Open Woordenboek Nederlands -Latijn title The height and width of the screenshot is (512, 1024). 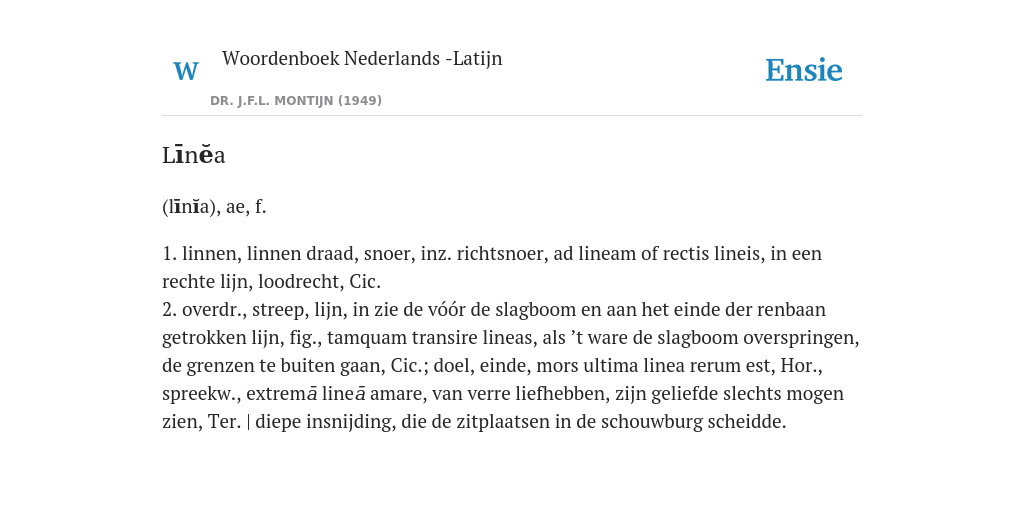362,58
